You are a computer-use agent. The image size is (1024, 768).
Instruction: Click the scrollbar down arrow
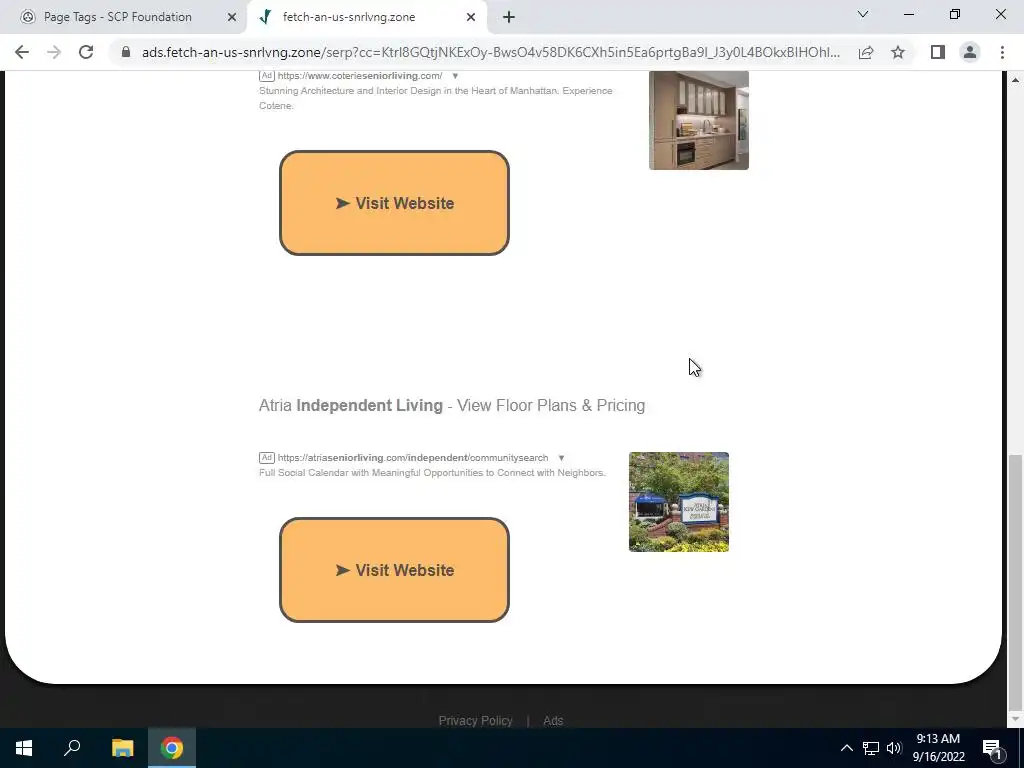[1015, 720]
